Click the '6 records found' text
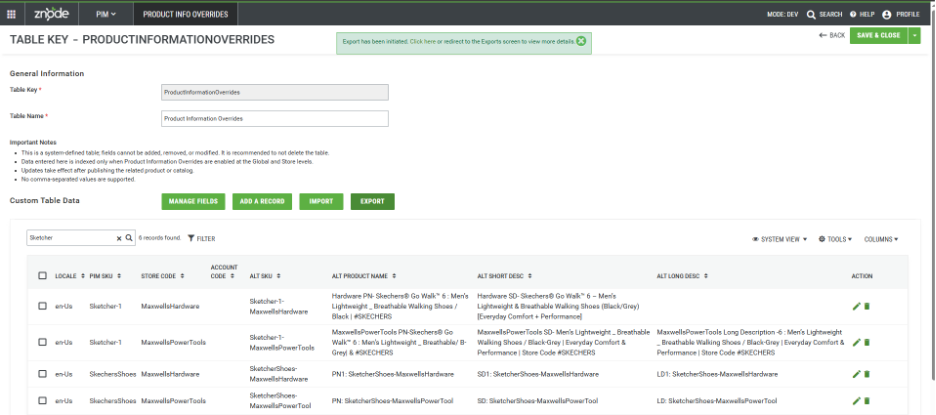 (x=159, y=238)
